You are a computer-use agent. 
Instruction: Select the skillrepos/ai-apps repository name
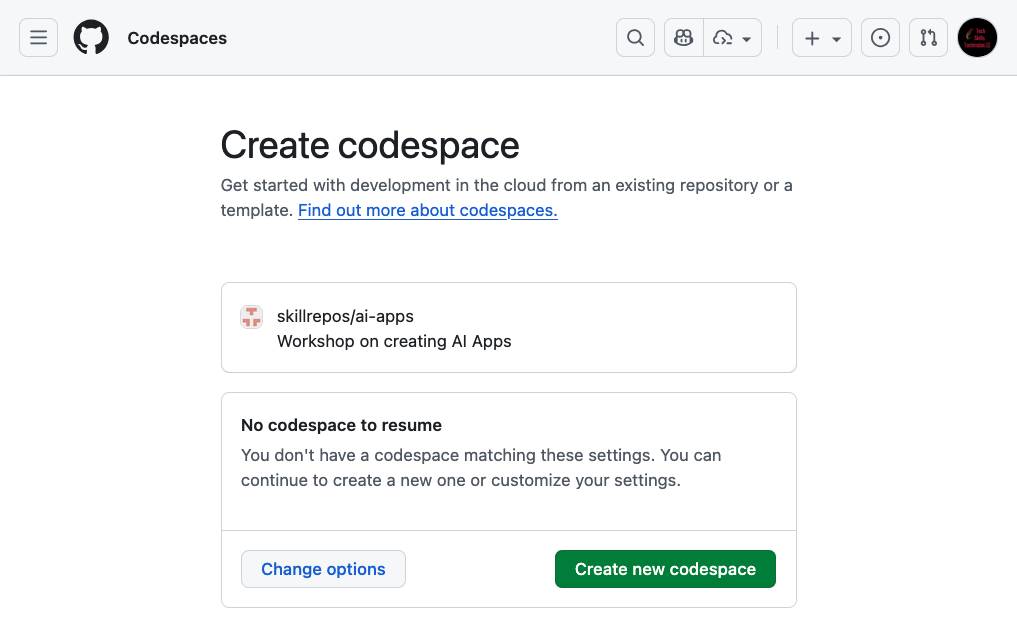pos(345,316)
